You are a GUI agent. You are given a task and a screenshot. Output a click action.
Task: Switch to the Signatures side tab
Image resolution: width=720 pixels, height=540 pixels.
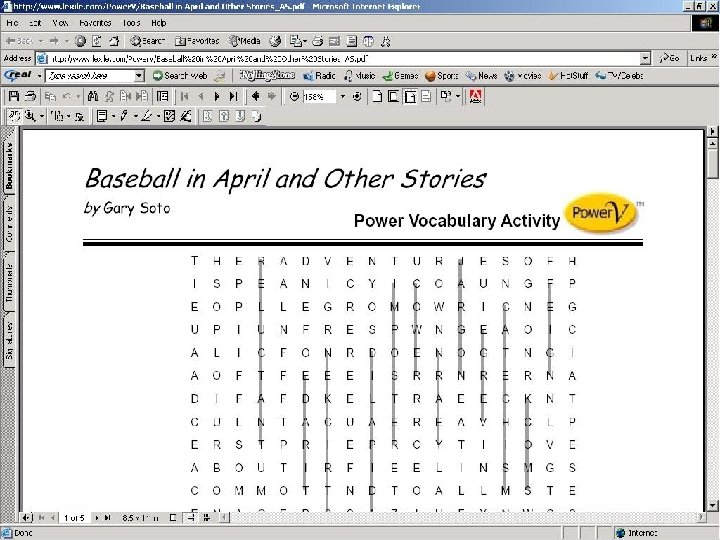(x=9, y=340)
